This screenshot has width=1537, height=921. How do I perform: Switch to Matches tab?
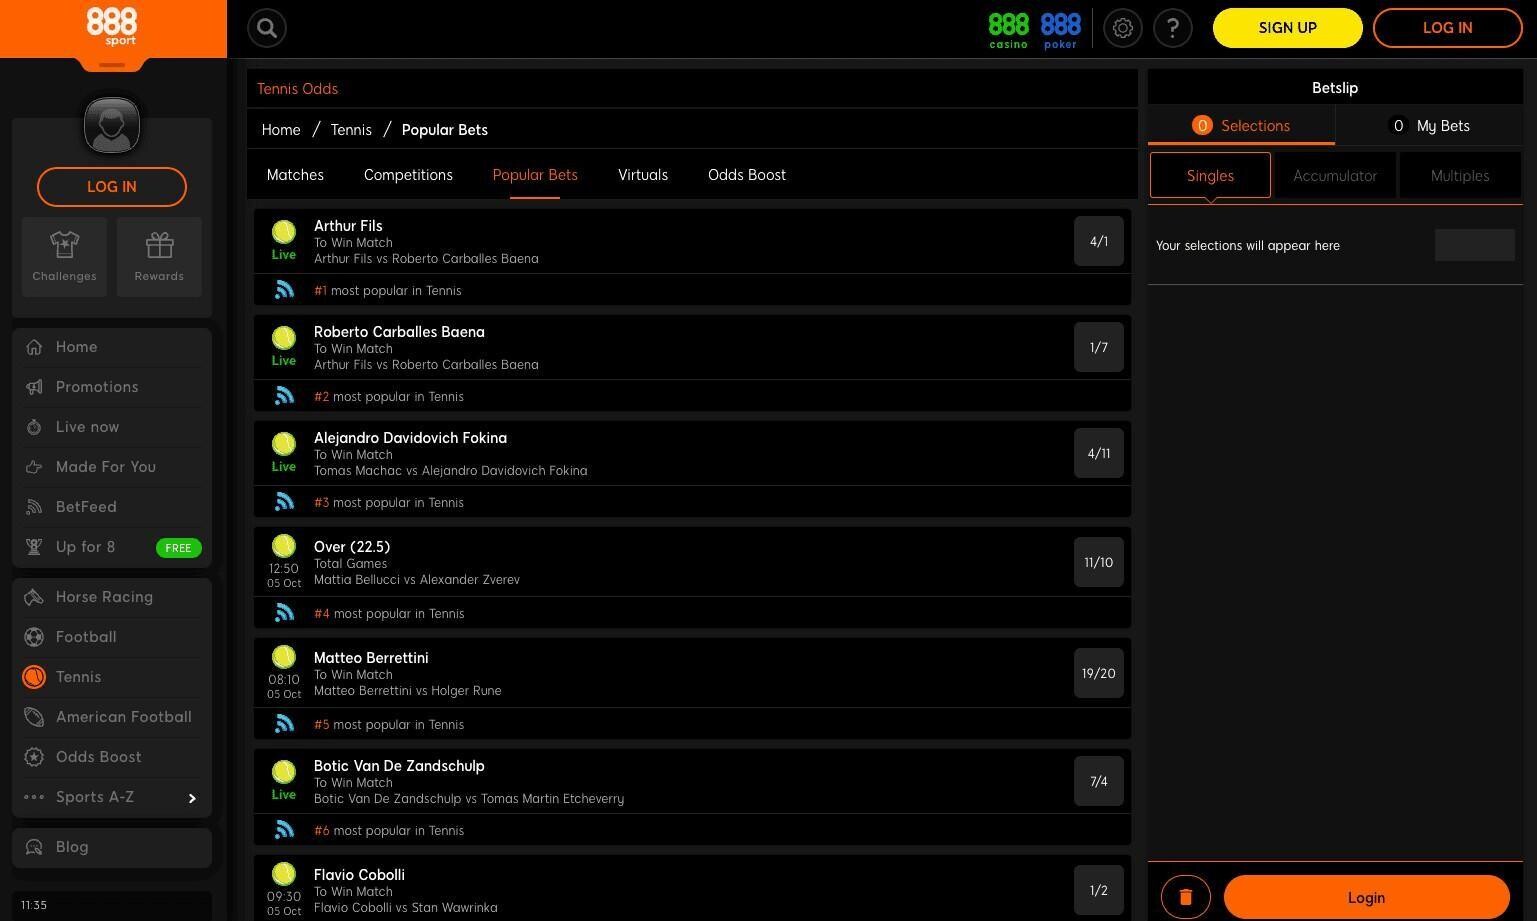pos(295,175)
